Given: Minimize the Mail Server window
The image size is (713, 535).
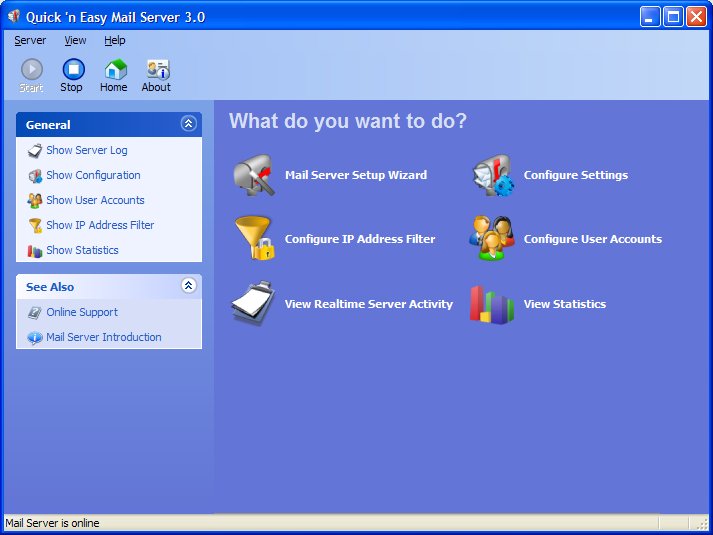Looking at the screenshot, I should pyautogui.click(x=650, y=17).
